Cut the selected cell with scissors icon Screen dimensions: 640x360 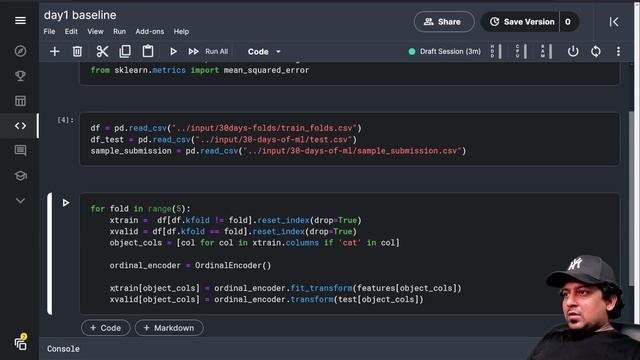point(102,51)
